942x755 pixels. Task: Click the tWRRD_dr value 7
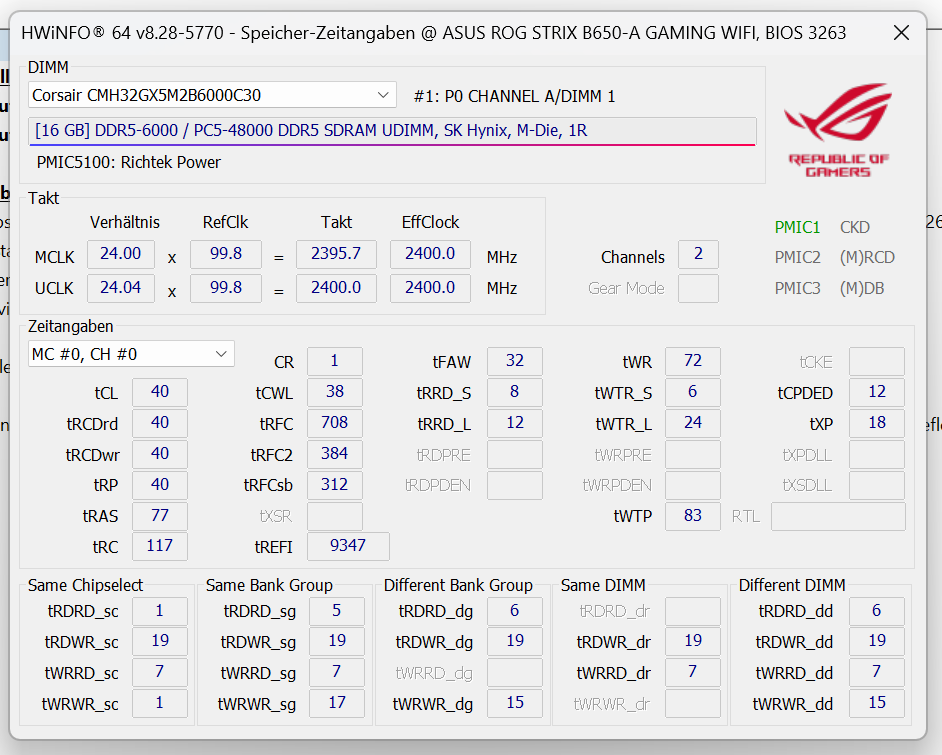tap(693, 673)
